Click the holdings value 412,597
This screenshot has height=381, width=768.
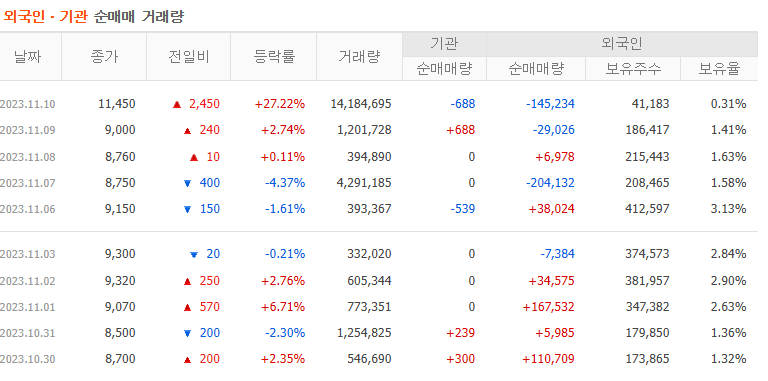point(648,209)
